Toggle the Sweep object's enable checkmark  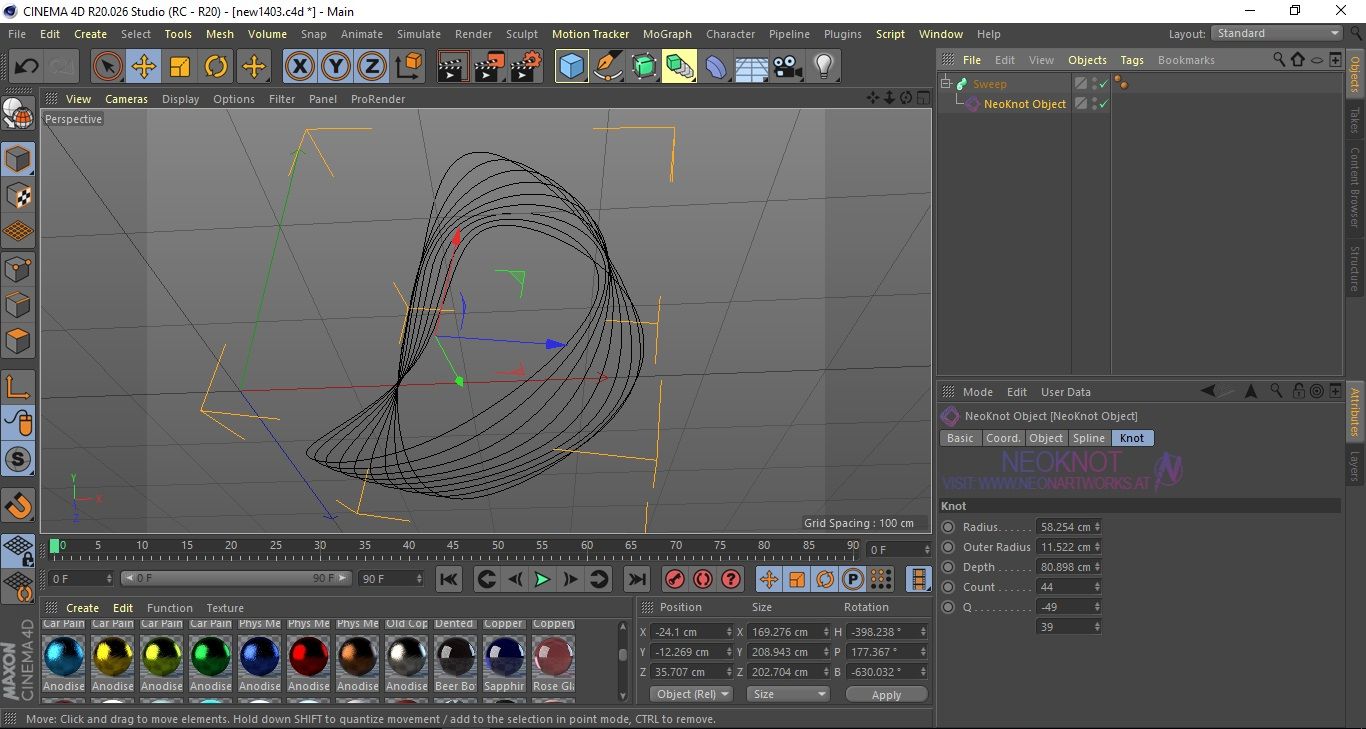pyautogui.click(x=1103, y=84)
